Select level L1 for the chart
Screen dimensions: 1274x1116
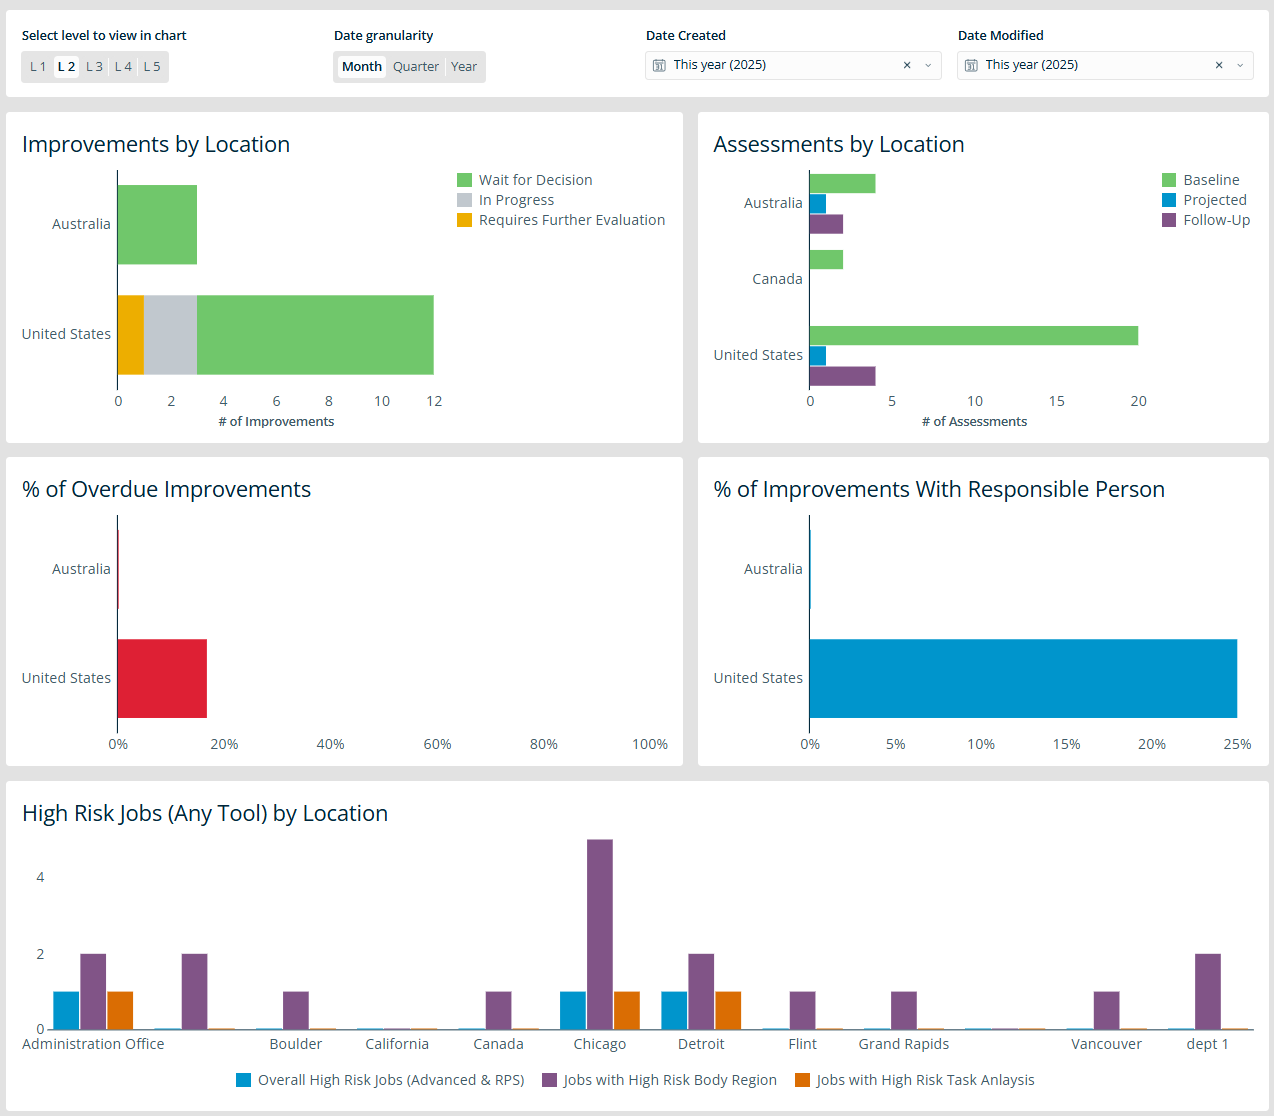[38, 67]
